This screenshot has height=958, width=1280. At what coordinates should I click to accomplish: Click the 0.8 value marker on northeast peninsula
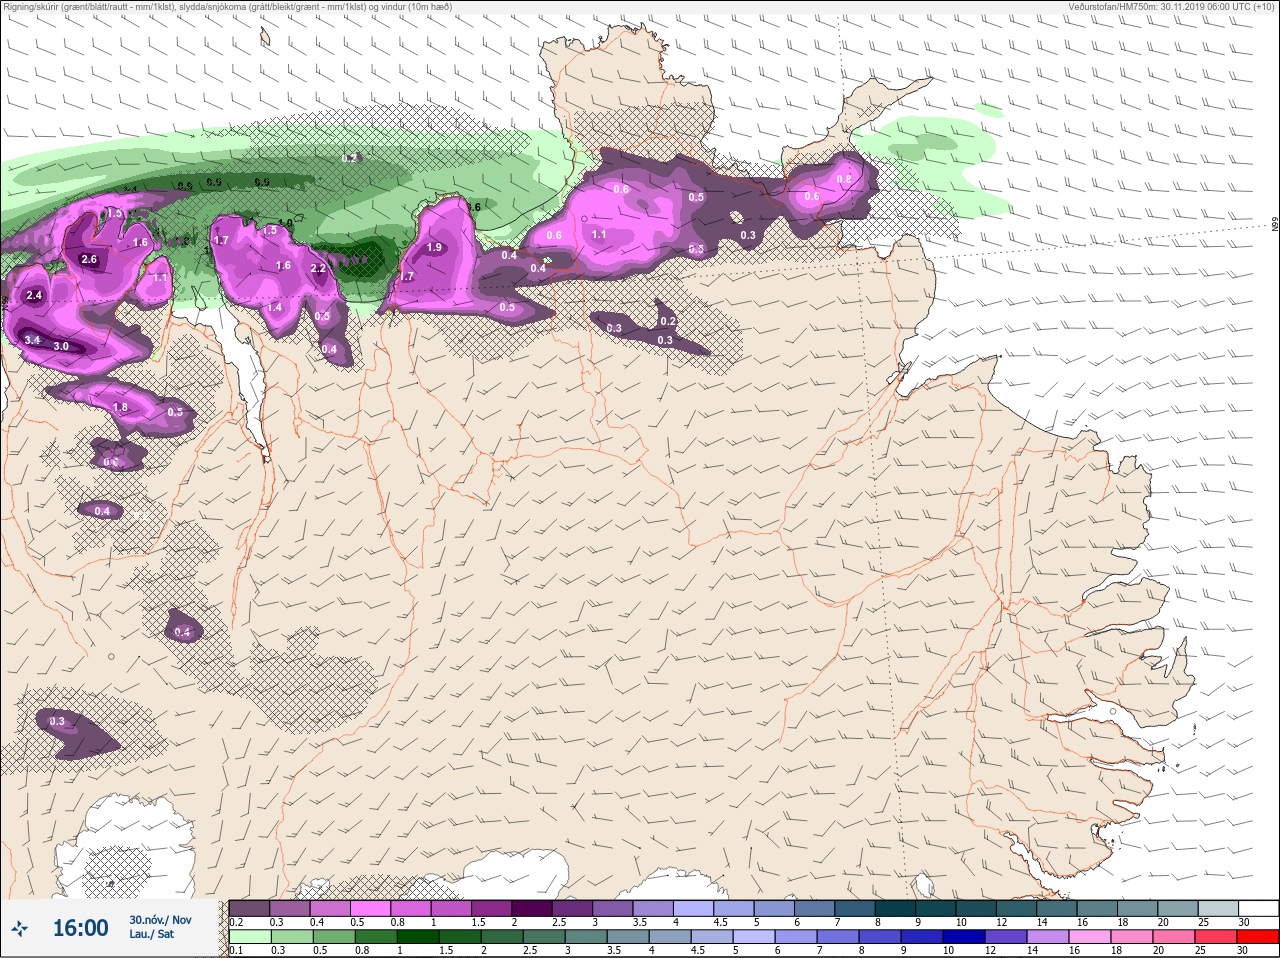(x=843, y=179)
